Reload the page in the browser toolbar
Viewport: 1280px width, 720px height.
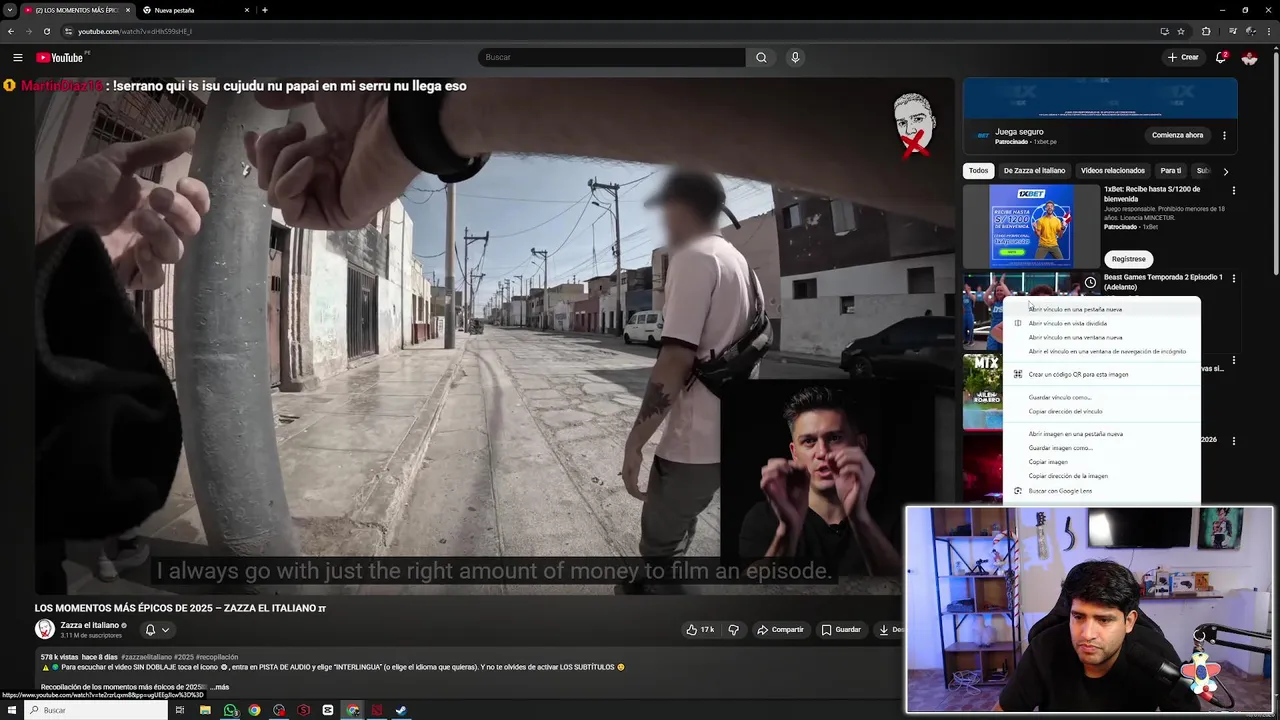coord(46,31)
